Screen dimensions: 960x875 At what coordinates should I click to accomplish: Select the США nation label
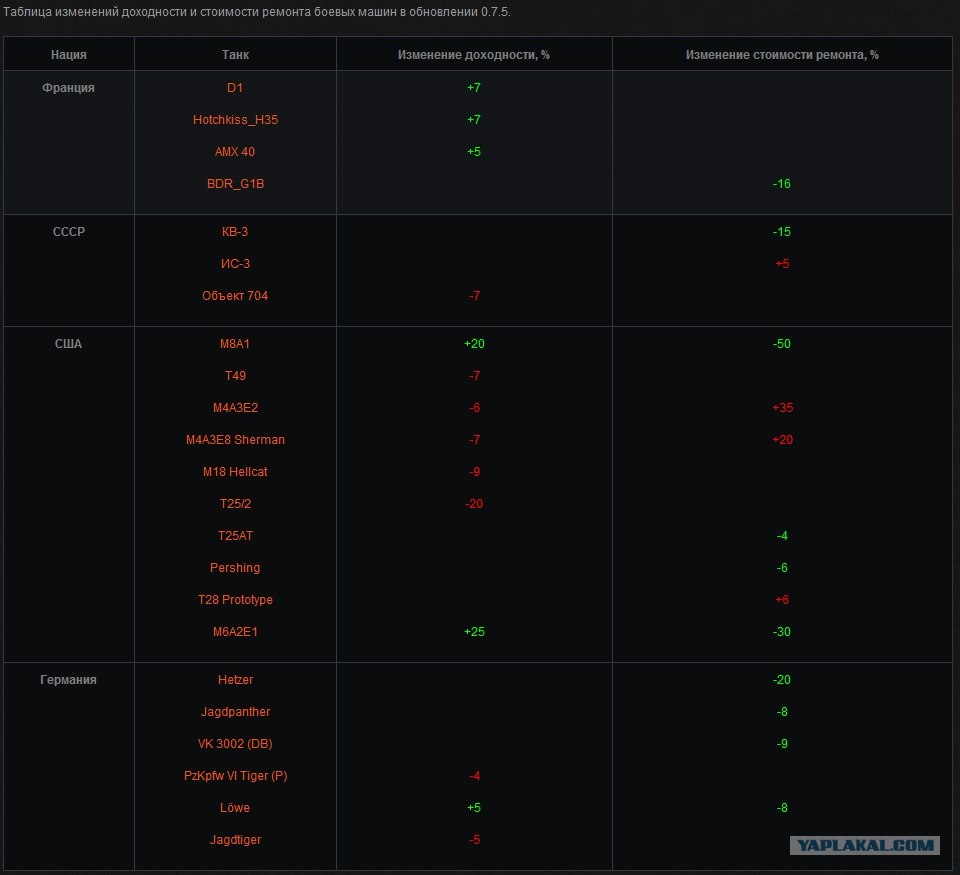coord(68,344)
